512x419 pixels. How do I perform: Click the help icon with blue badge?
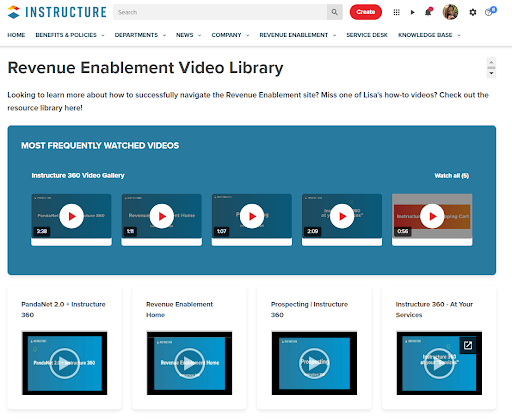490,12
